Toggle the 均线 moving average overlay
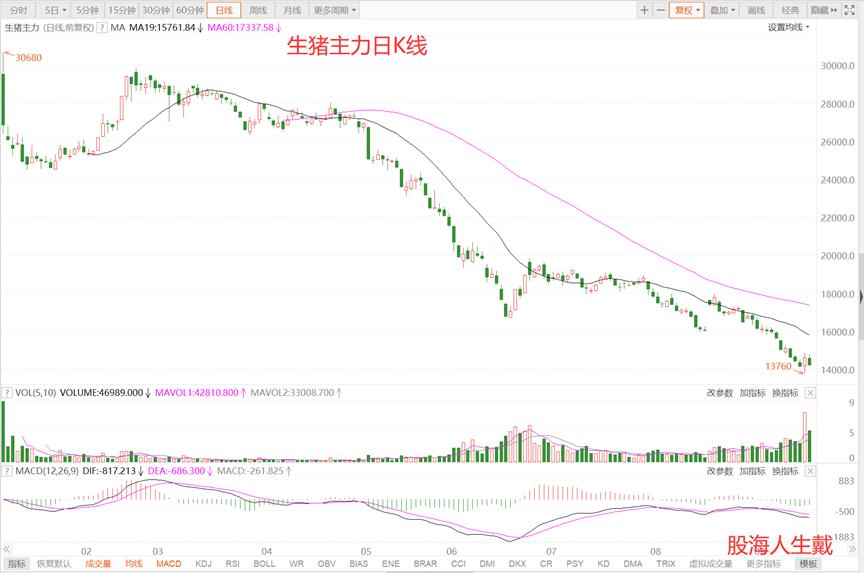The image size is (864, 573). pyautogui.click(x=133, y=564)
